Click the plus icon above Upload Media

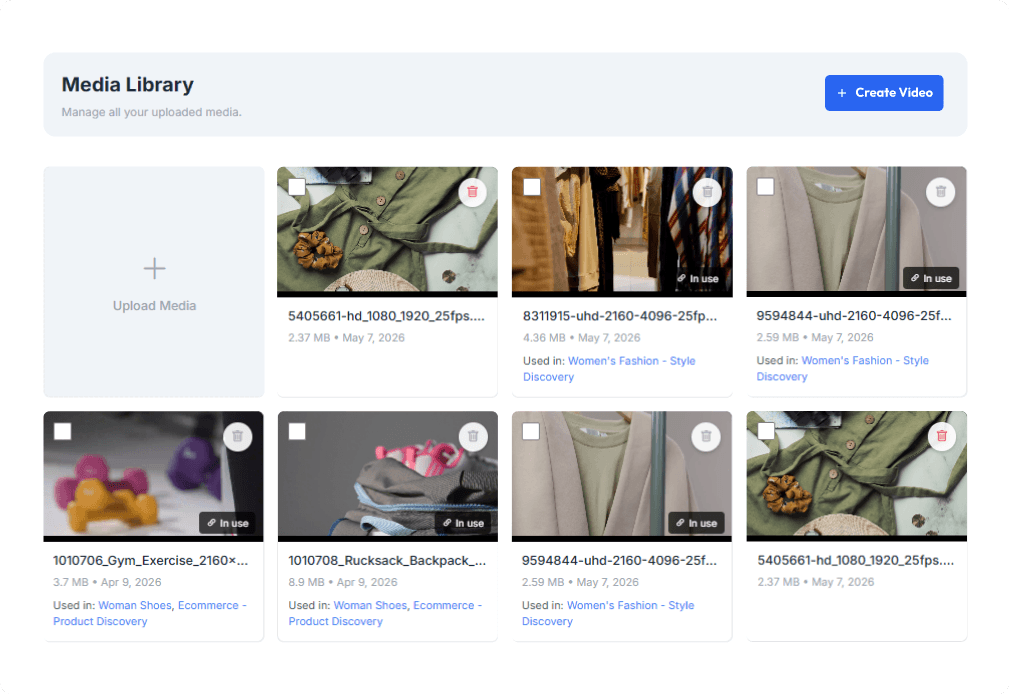[x=154, y=268]
